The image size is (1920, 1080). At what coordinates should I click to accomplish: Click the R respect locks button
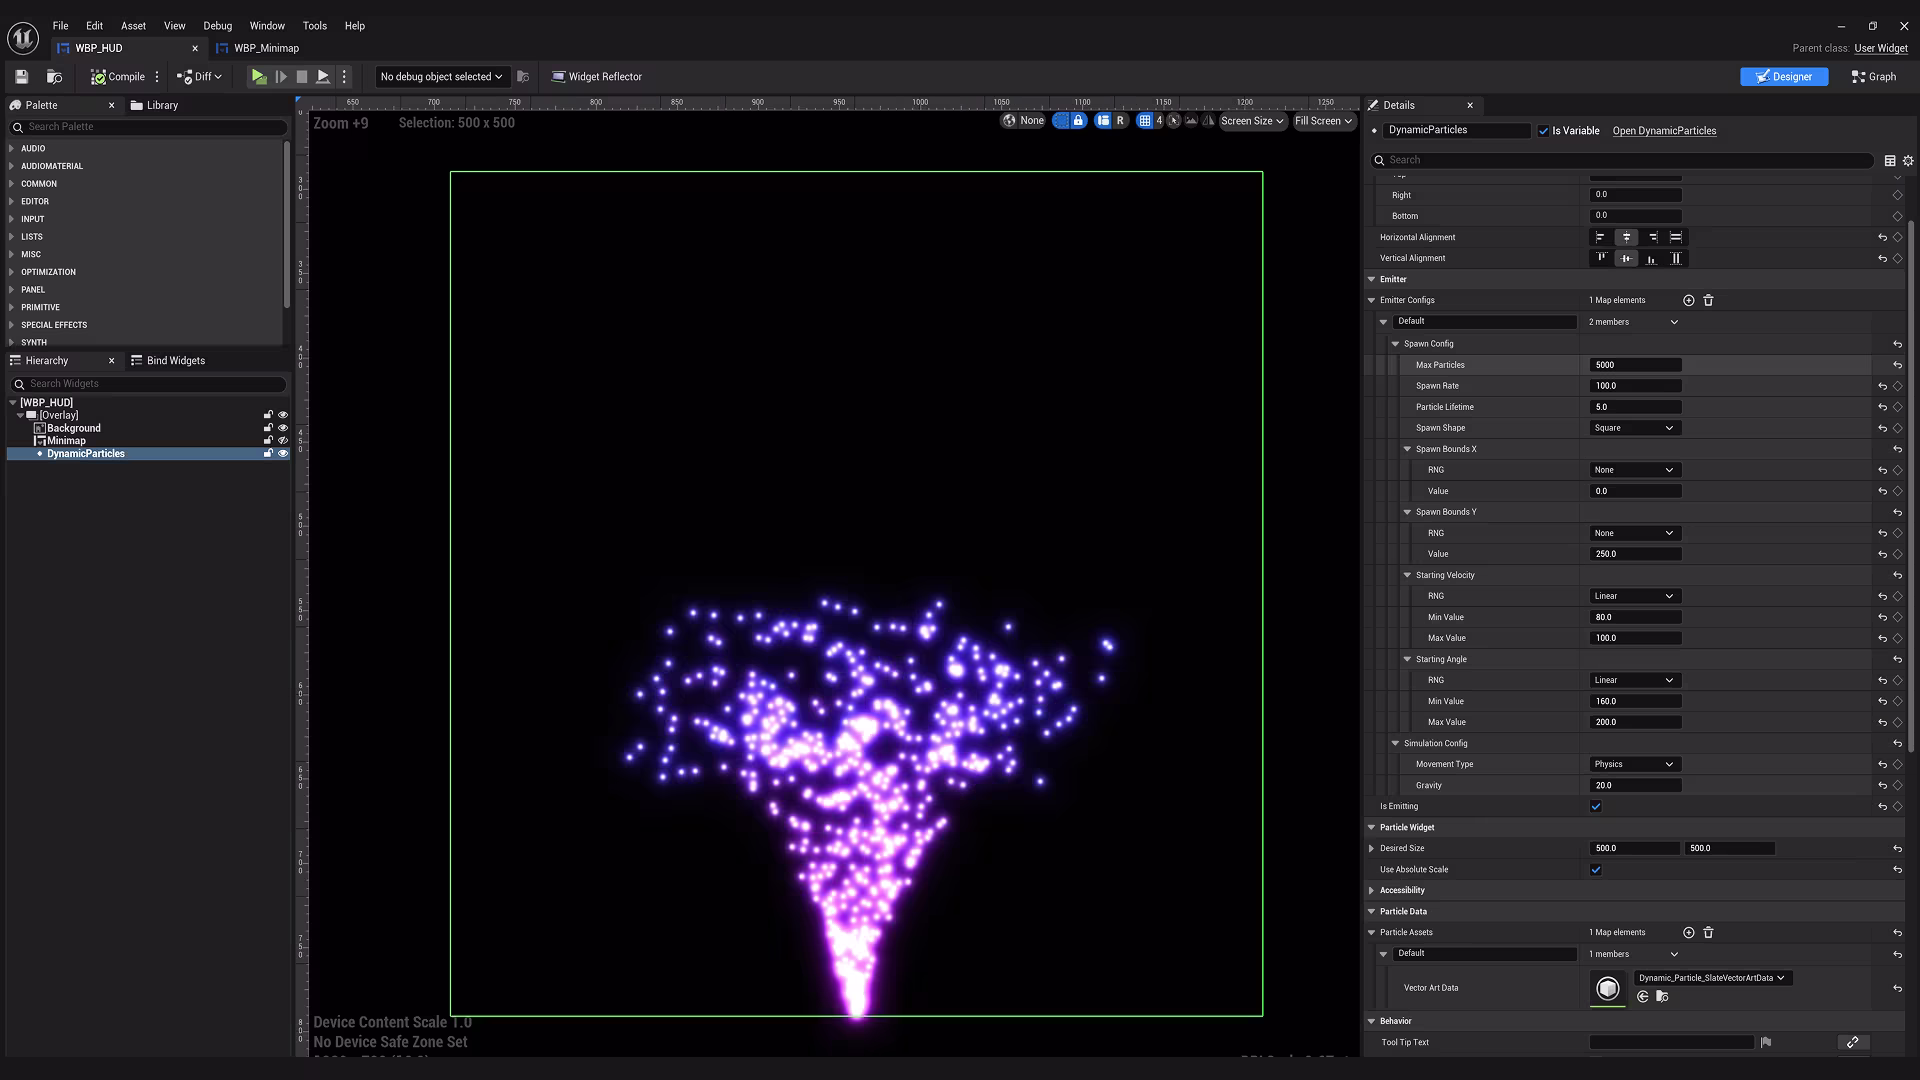point(1120,121)
